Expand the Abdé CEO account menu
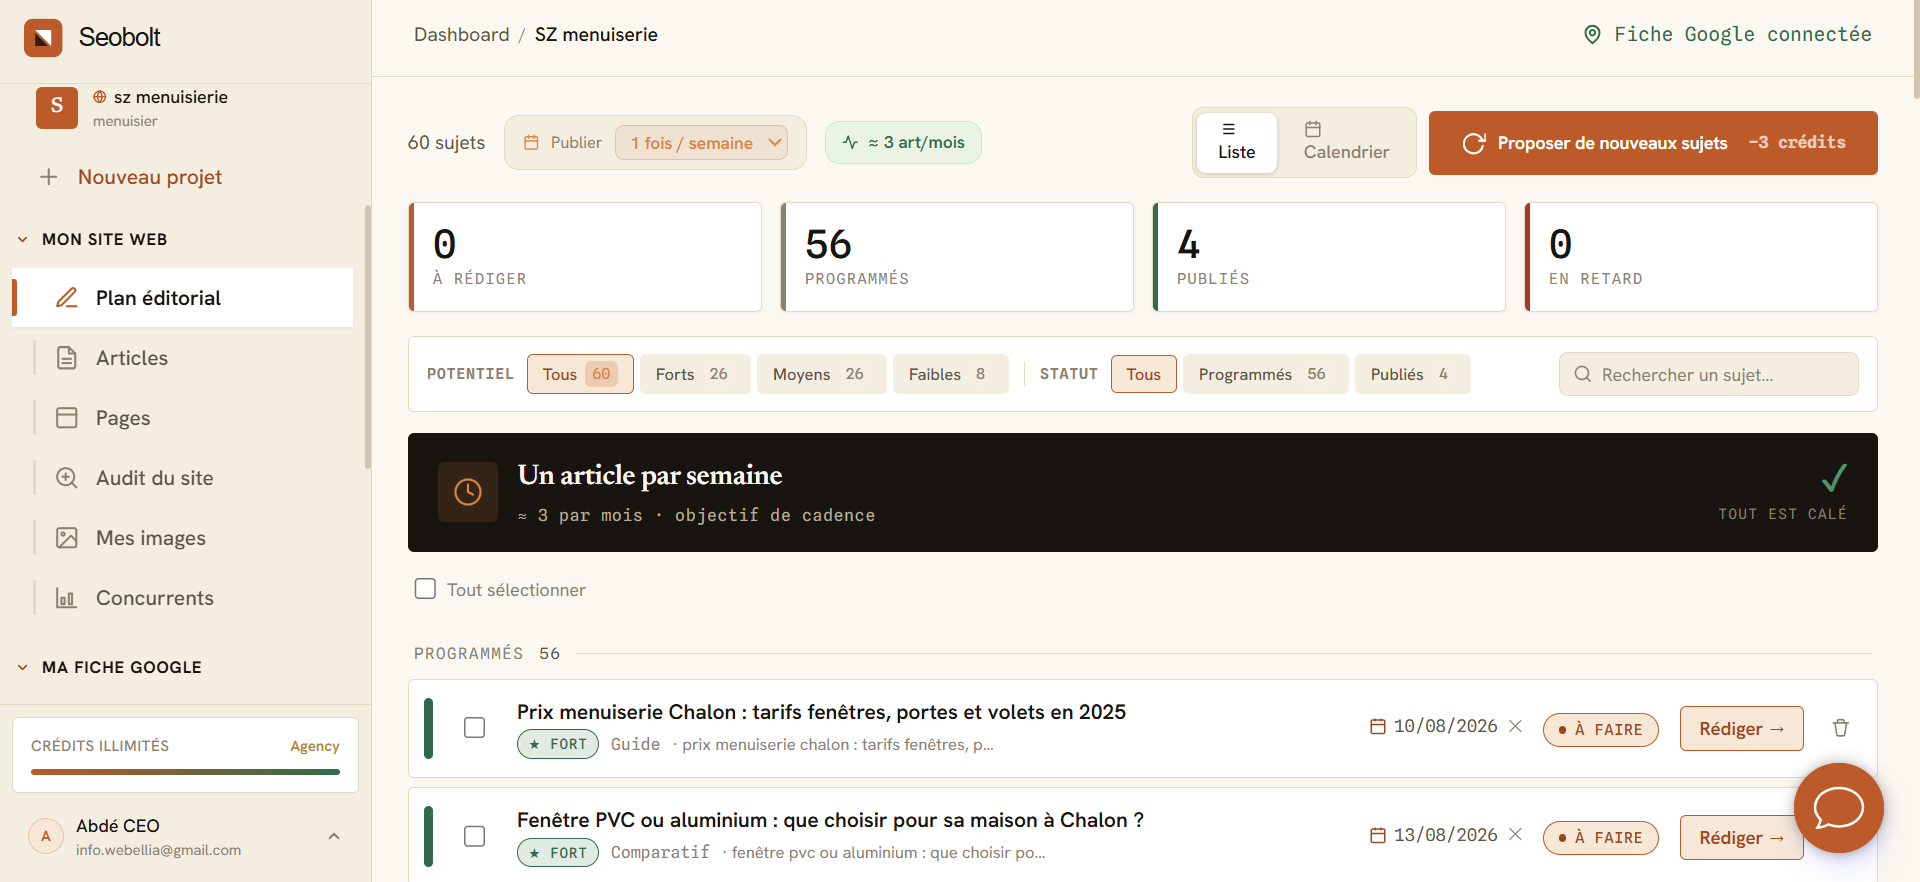 click(x=334, y=836)
